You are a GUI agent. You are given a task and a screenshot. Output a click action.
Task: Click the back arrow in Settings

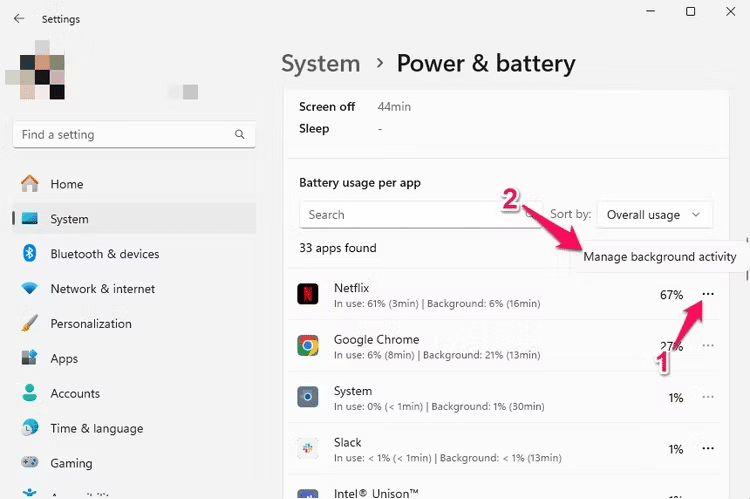tap(19, 18)
